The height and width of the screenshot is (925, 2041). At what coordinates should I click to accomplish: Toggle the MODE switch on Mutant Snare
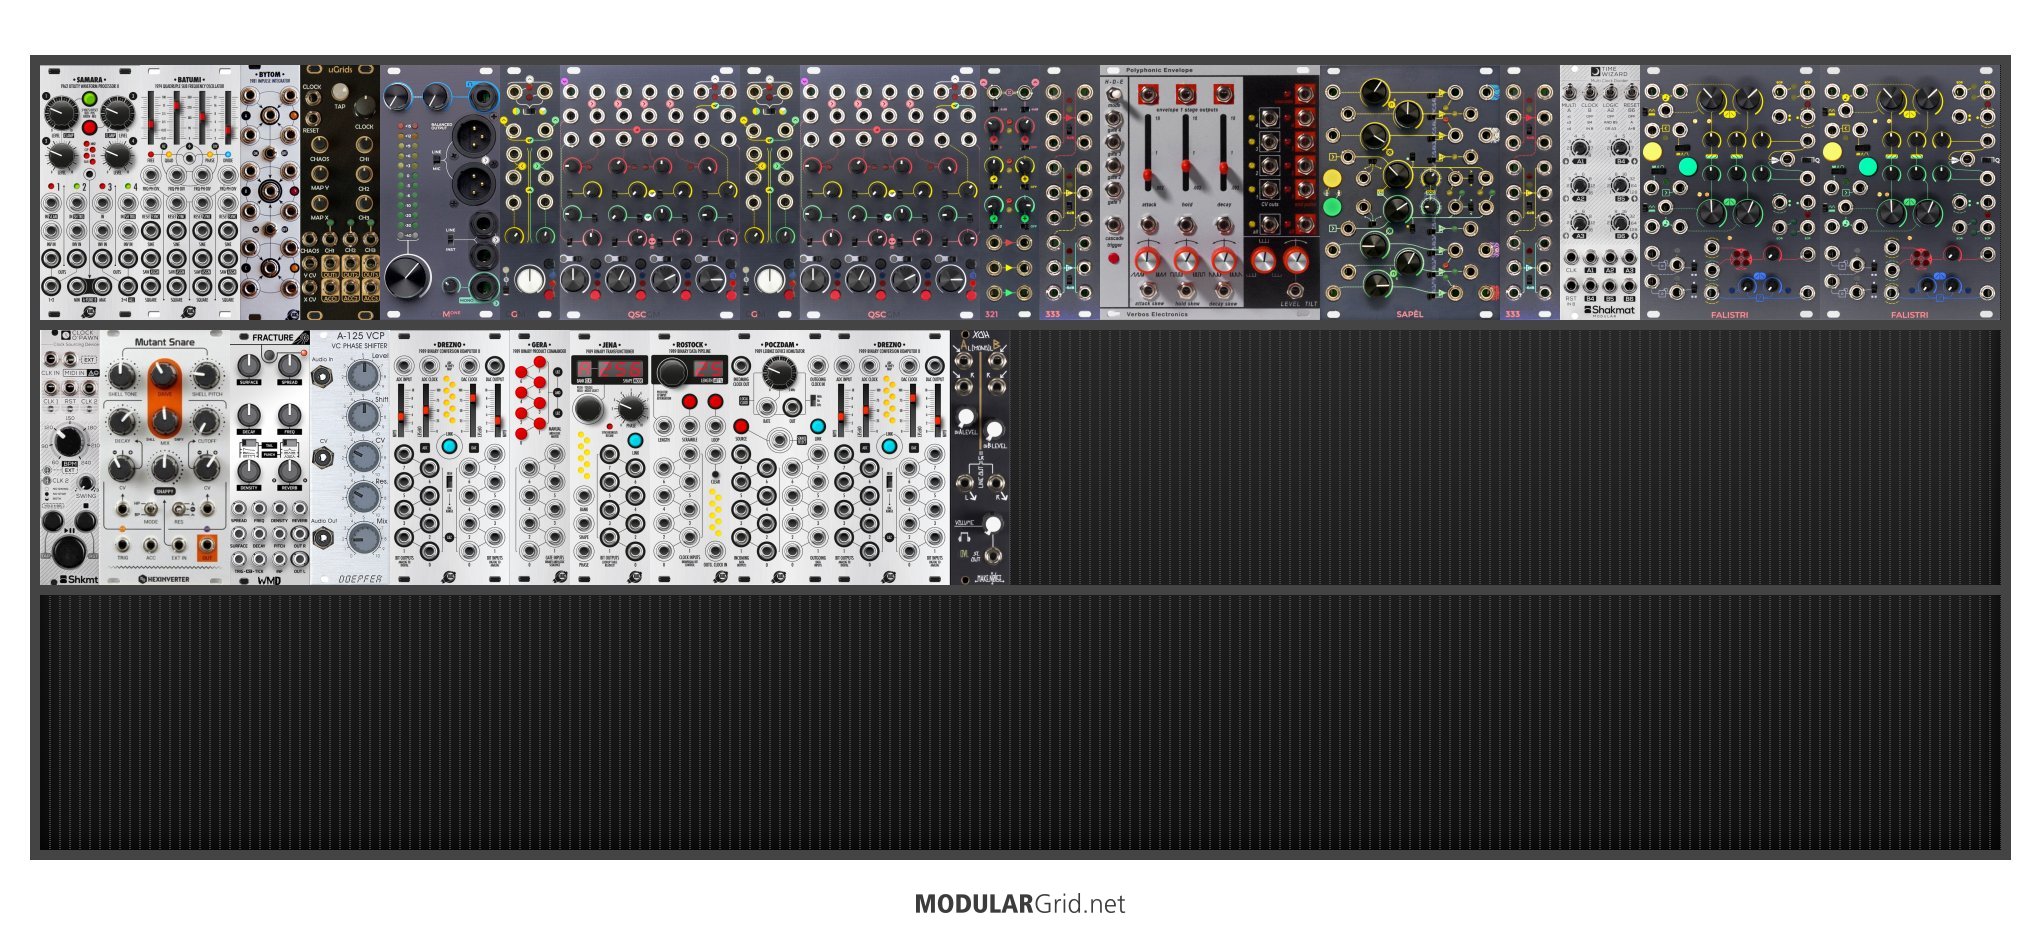pyautogui.click(x=151, y=509)
